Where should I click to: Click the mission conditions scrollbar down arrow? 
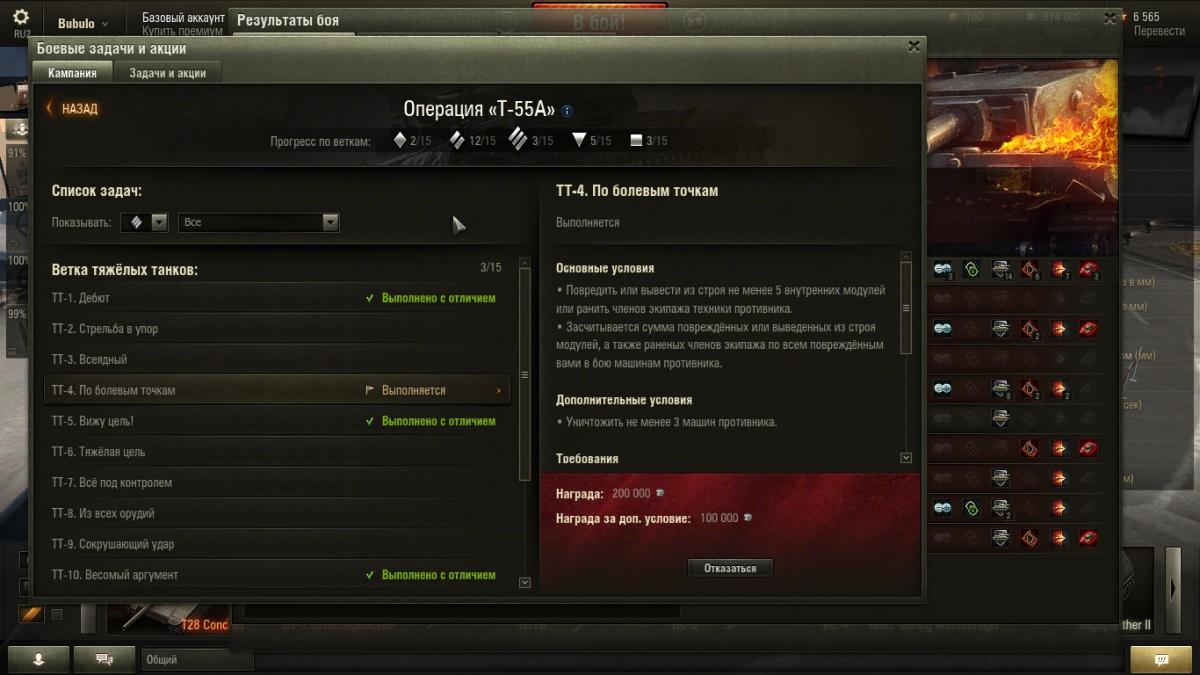pyautogui.click(x=906, y=457)
